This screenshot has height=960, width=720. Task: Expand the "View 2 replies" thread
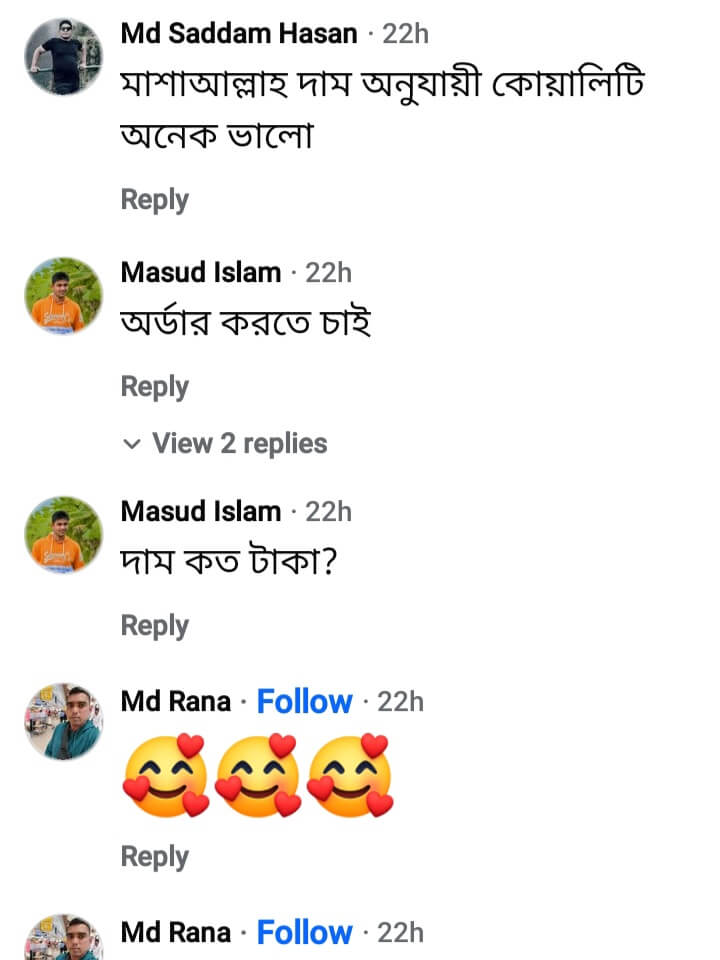(x=239, y=443)
